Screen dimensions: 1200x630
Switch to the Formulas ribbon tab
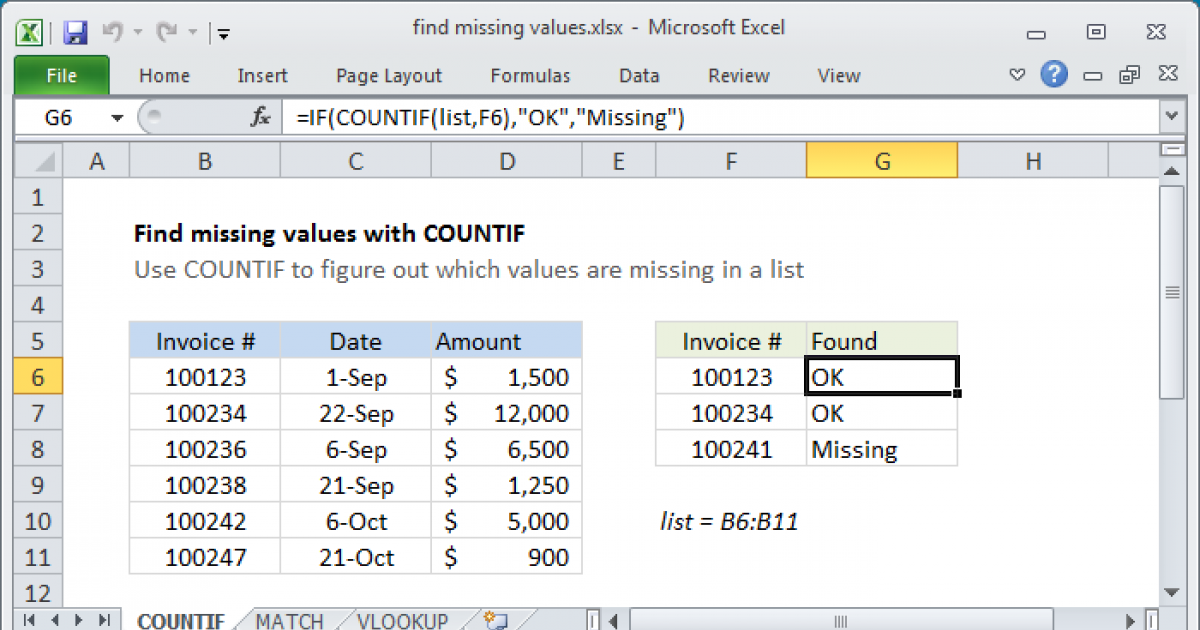click(530, 75)
